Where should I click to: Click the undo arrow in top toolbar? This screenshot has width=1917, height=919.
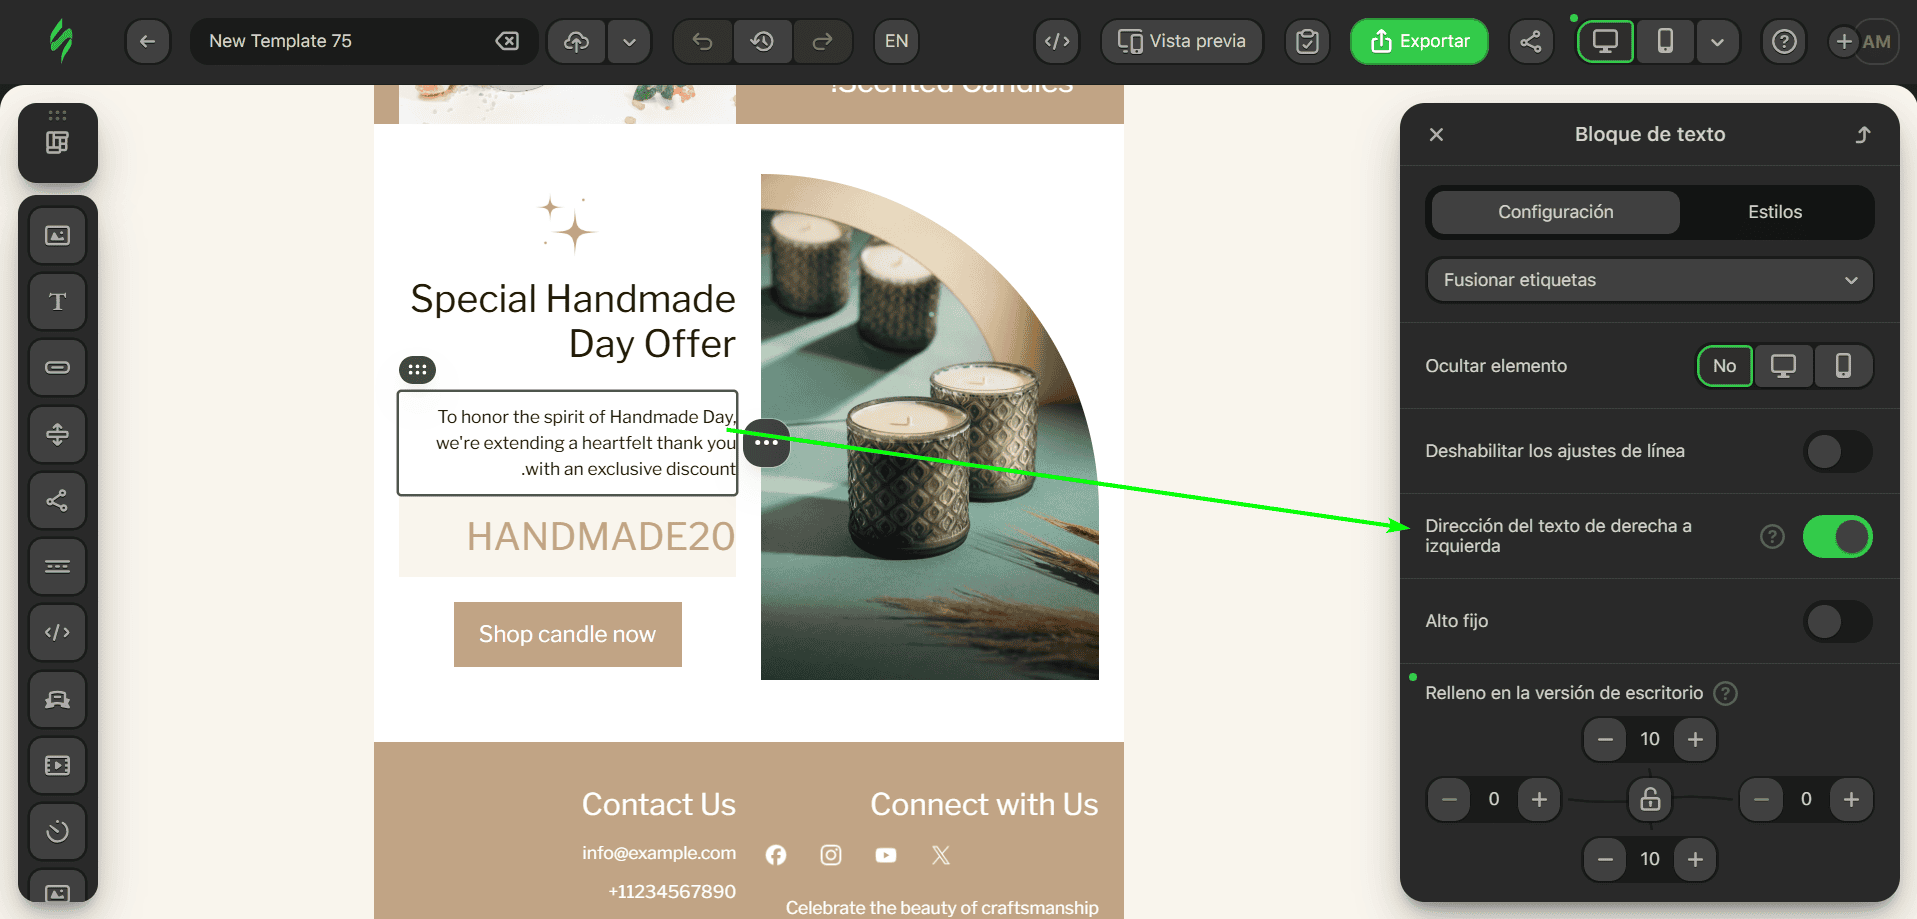(702, 41)
